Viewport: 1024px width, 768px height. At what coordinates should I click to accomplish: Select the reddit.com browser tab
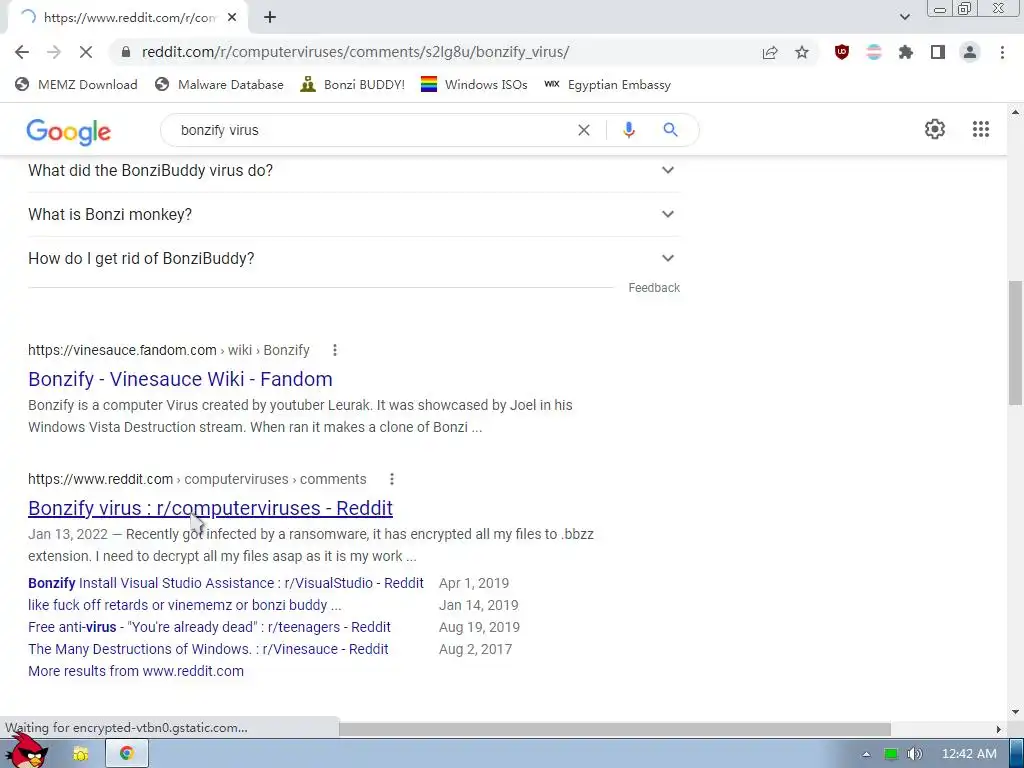[128, 18]
